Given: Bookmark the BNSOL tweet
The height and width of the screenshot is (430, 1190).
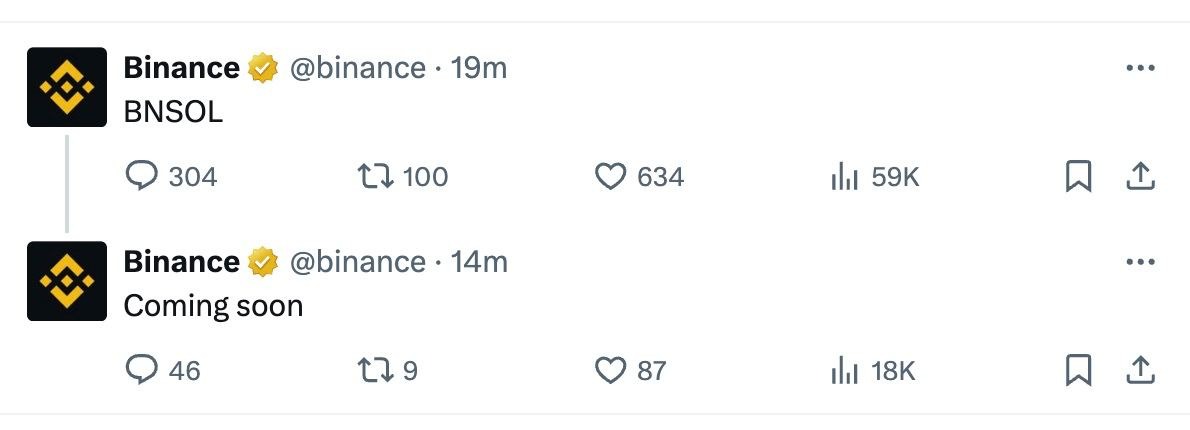Looking at the screenshot, I should pos(1078,177).
